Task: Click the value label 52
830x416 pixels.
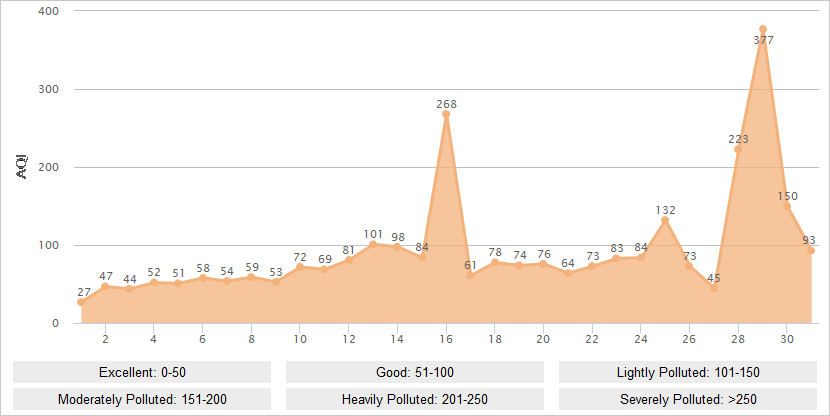Action: point(154,272)
